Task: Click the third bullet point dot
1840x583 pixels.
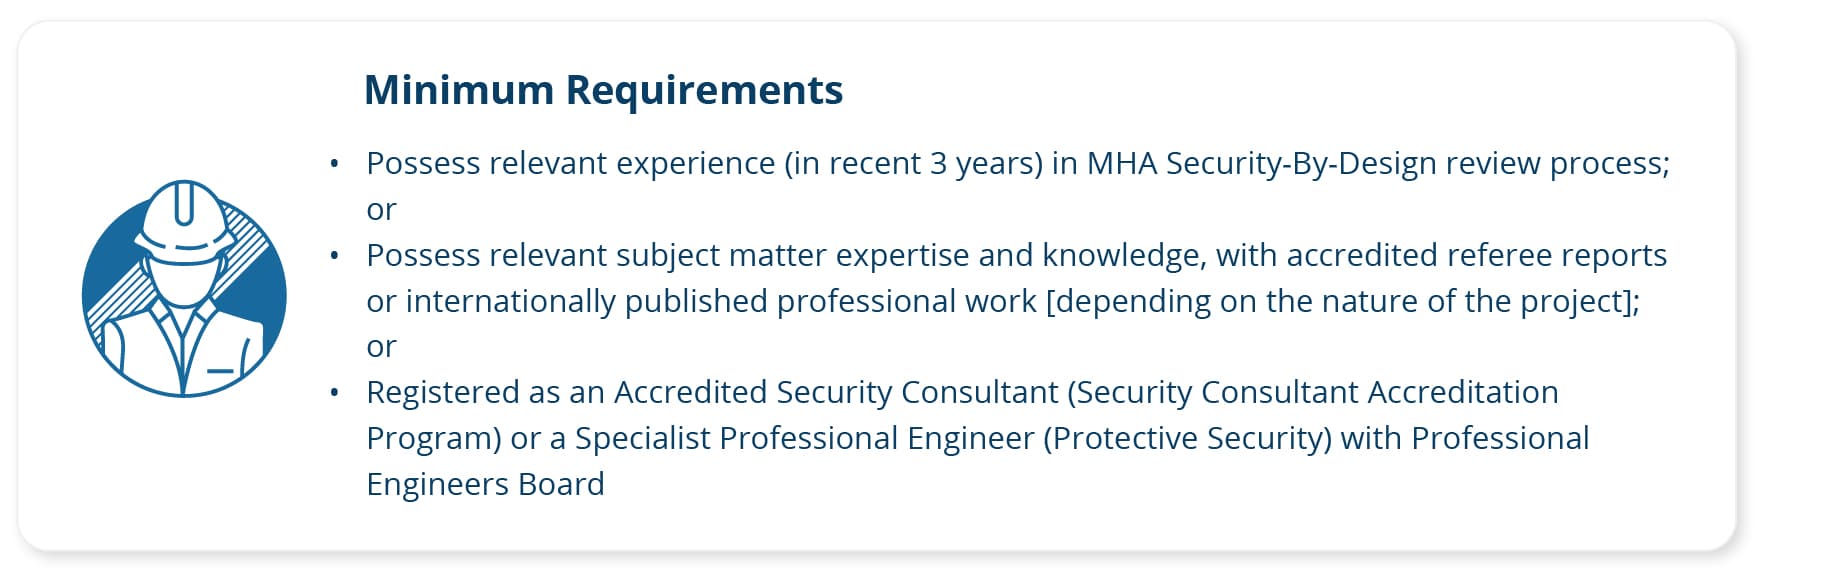Action: click(335, 392)
